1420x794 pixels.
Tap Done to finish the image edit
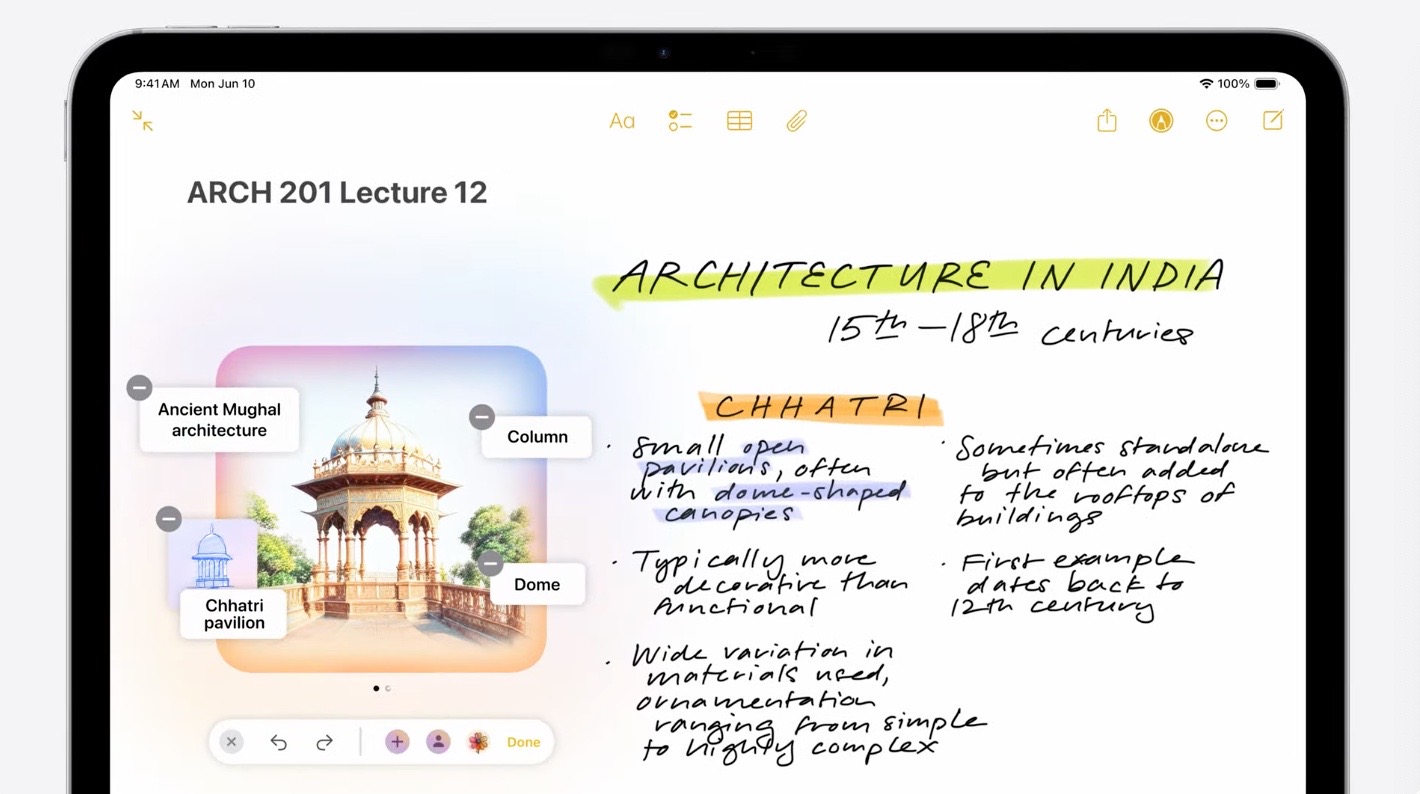[523, 742]
